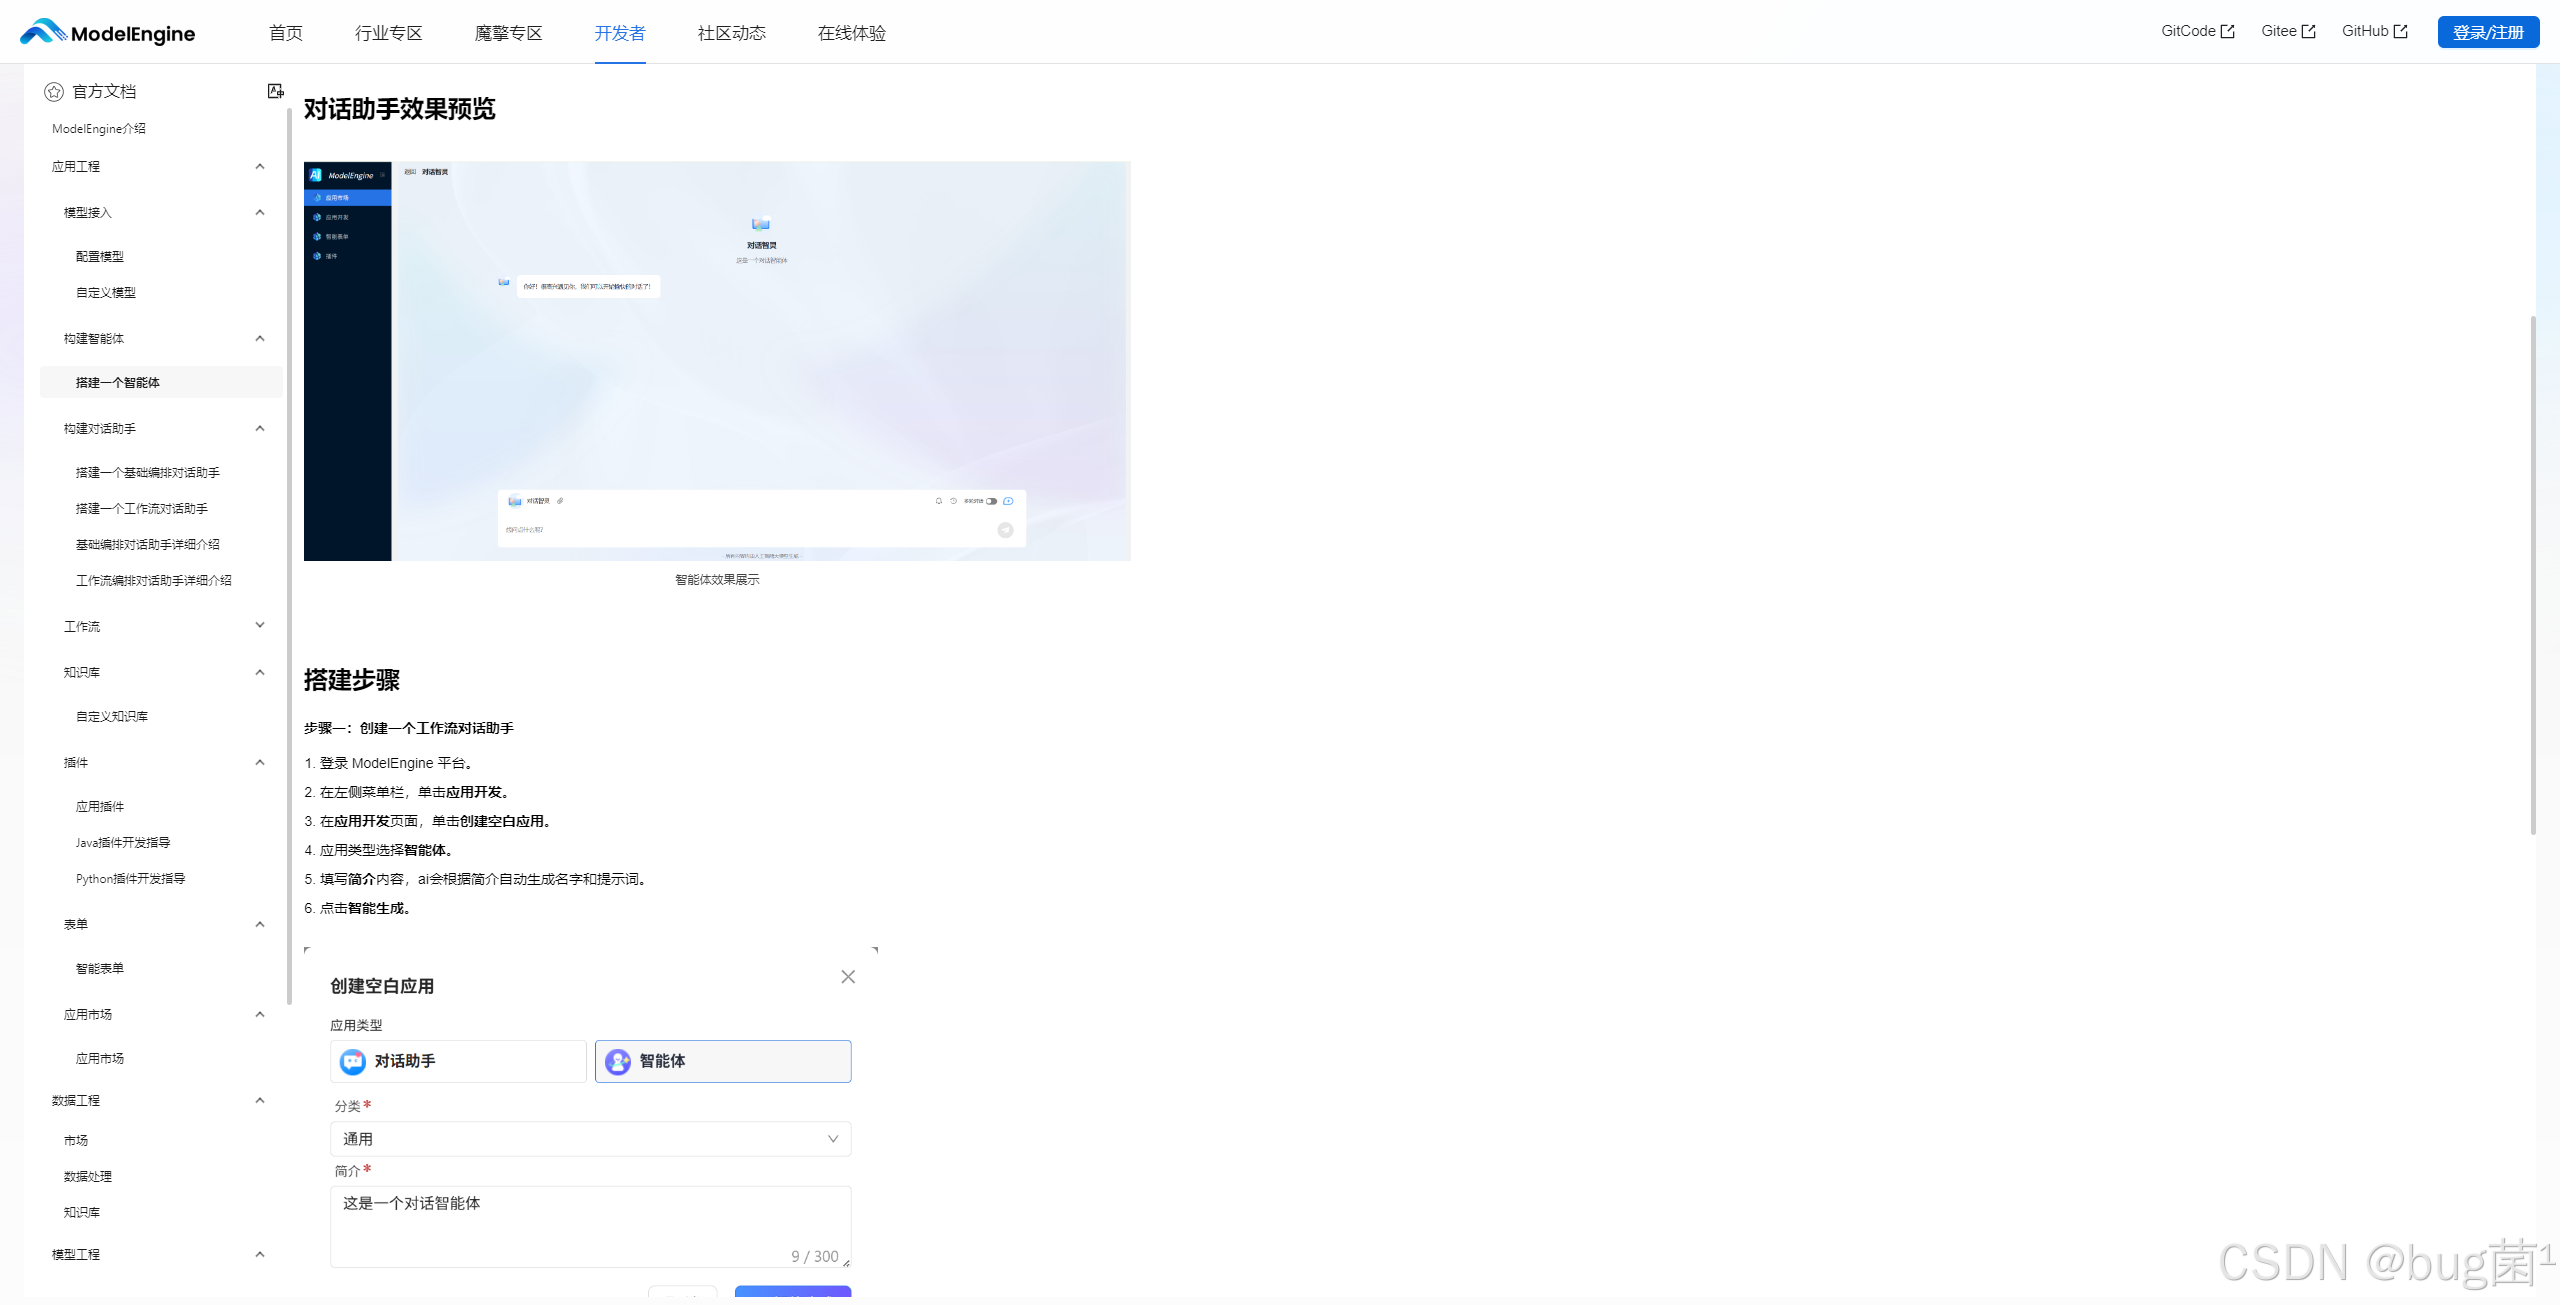Image resolution: width=2560 pixels, height=1305 pixels.
Task: Click the ModelEngine logo icon
Action: click(x=42, y=32)
